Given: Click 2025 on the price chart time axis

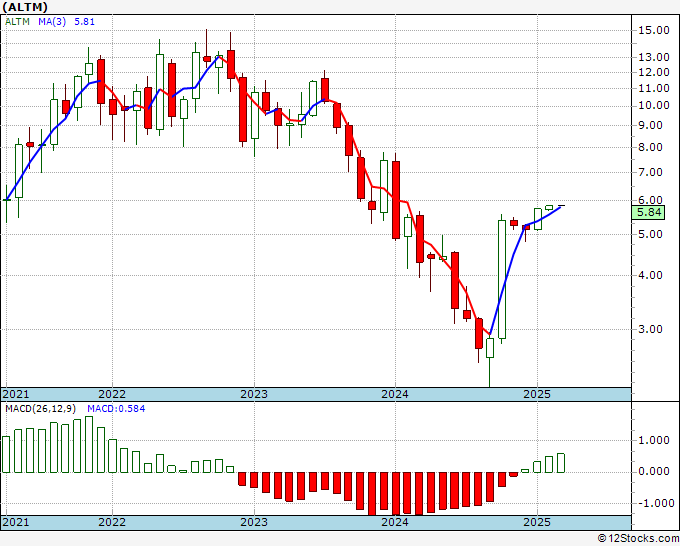Looking at the screenshot, I should tap(537, 394).
